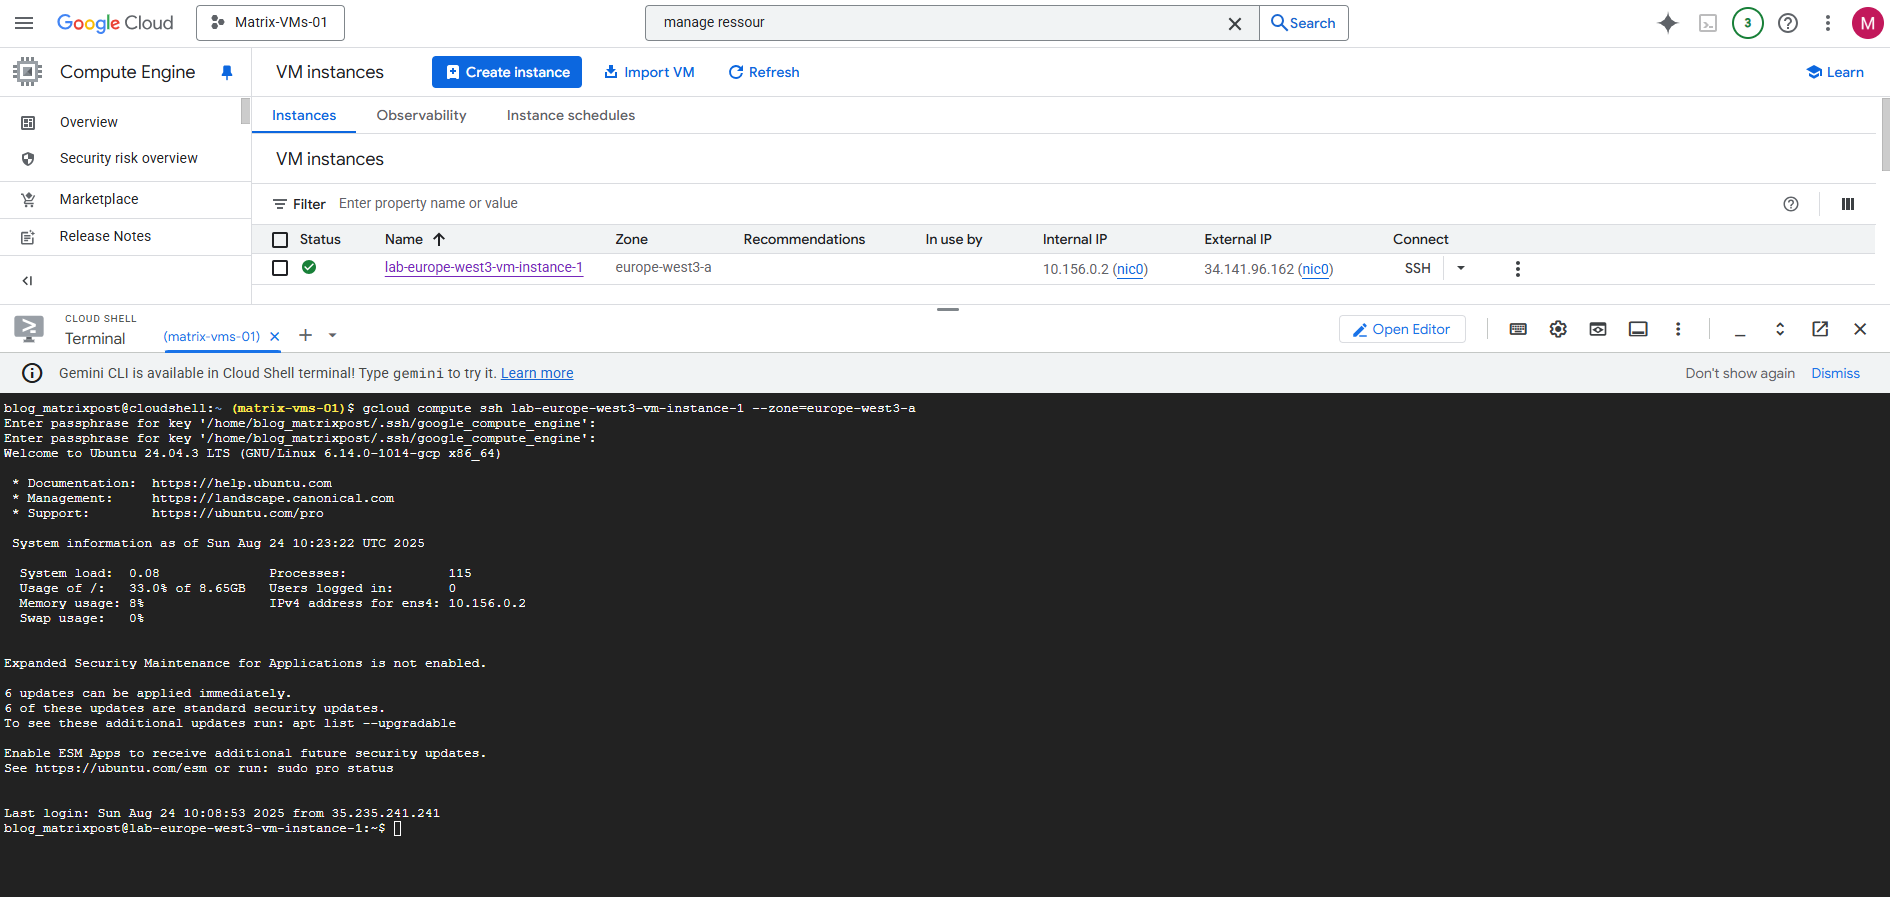
Task: Toggle the pin next to Compute Engine
Action: point(227,72)
